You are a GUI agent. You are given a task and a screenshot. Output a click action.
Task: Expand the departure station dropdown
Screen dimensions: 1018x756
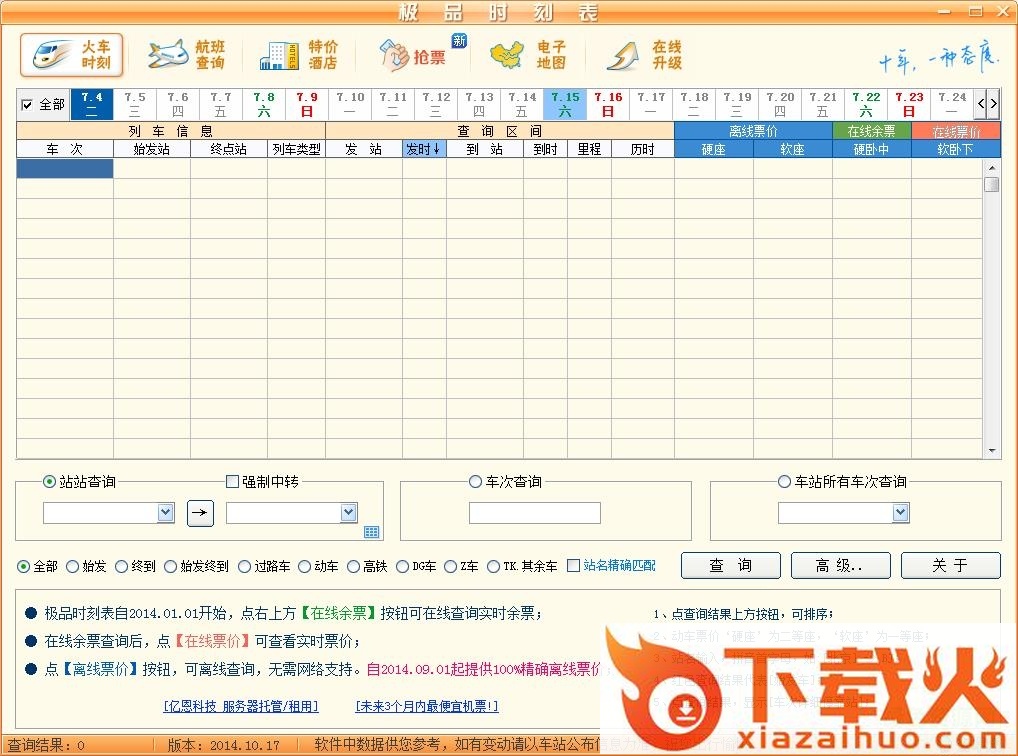166,512
